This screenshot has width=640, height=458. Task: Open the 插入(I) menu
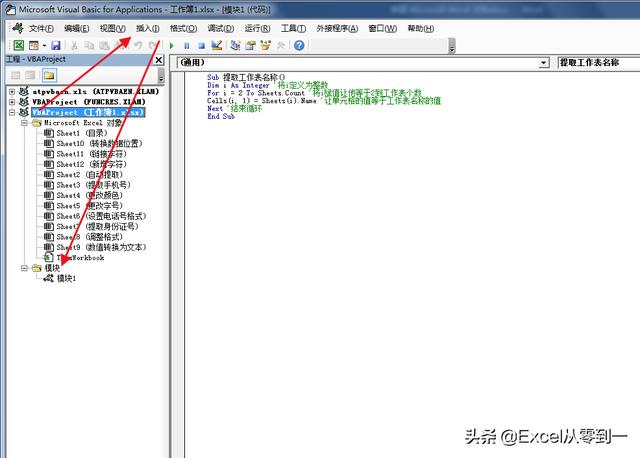(148, 29)
